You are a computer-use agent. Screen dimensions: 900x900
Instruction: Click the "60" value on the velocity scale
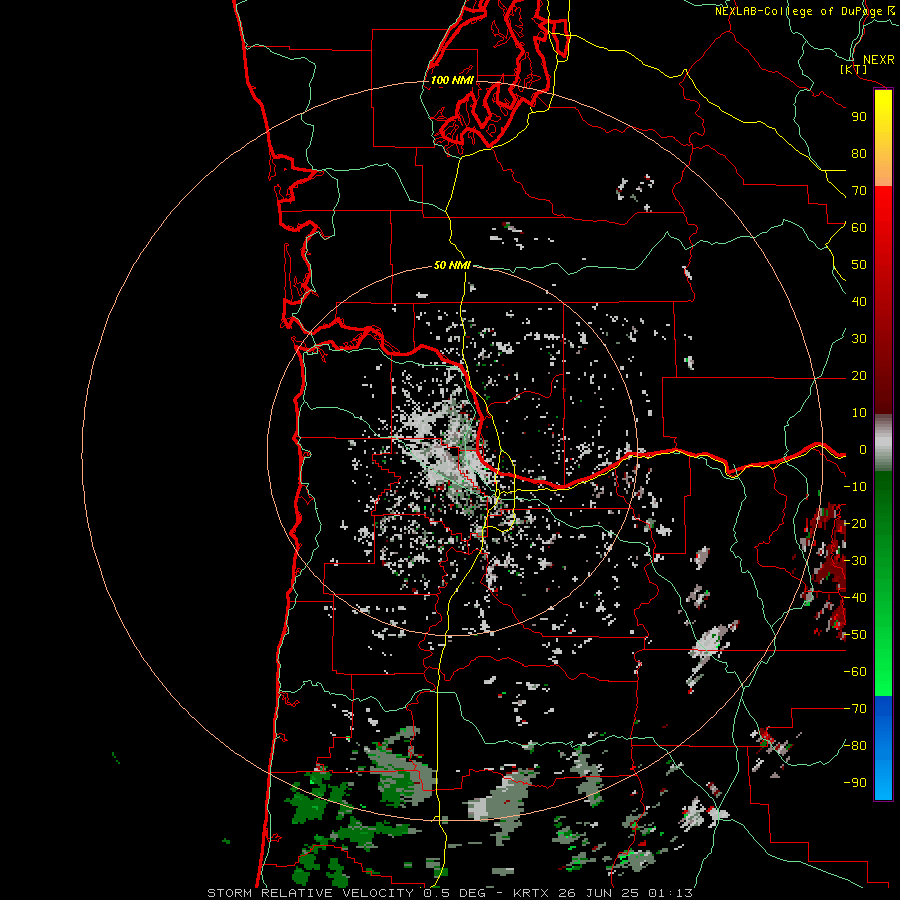click(859, 228)
